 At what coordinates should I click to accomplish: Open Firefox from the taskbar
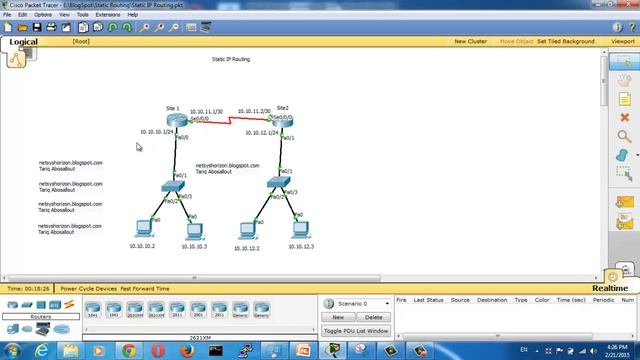tap(187, 351)
